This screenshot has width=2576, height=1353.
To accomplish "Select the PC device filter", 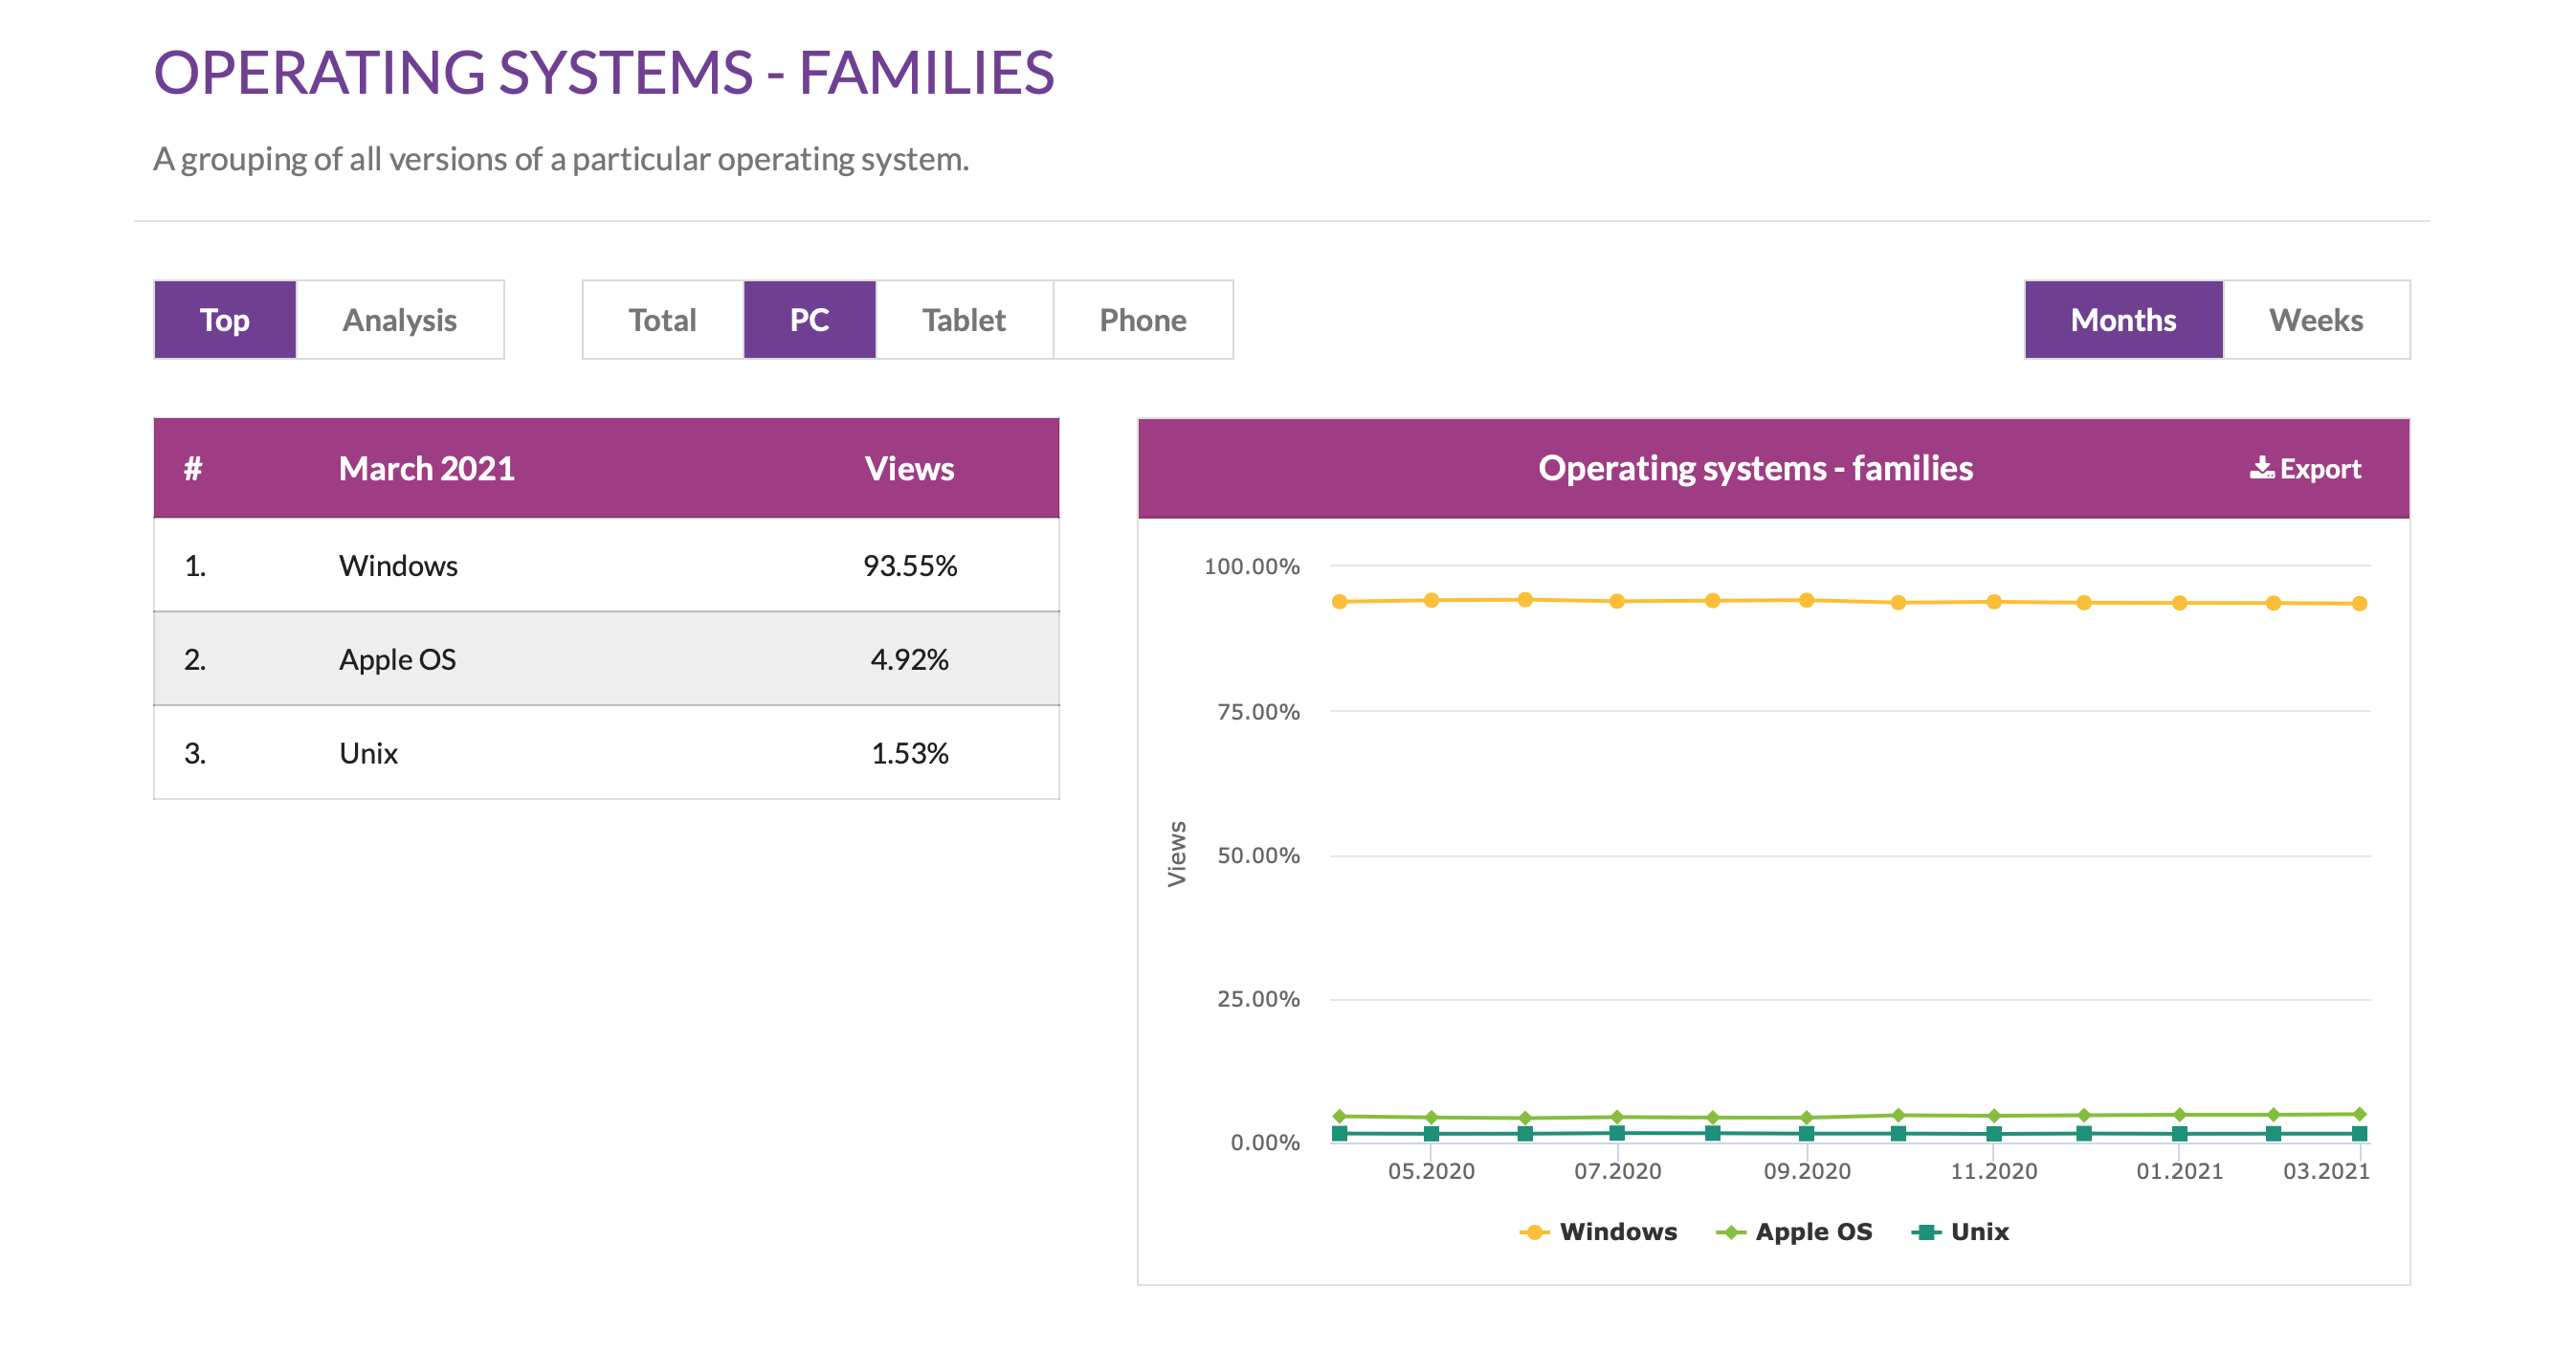I will [x=809, y=320].
